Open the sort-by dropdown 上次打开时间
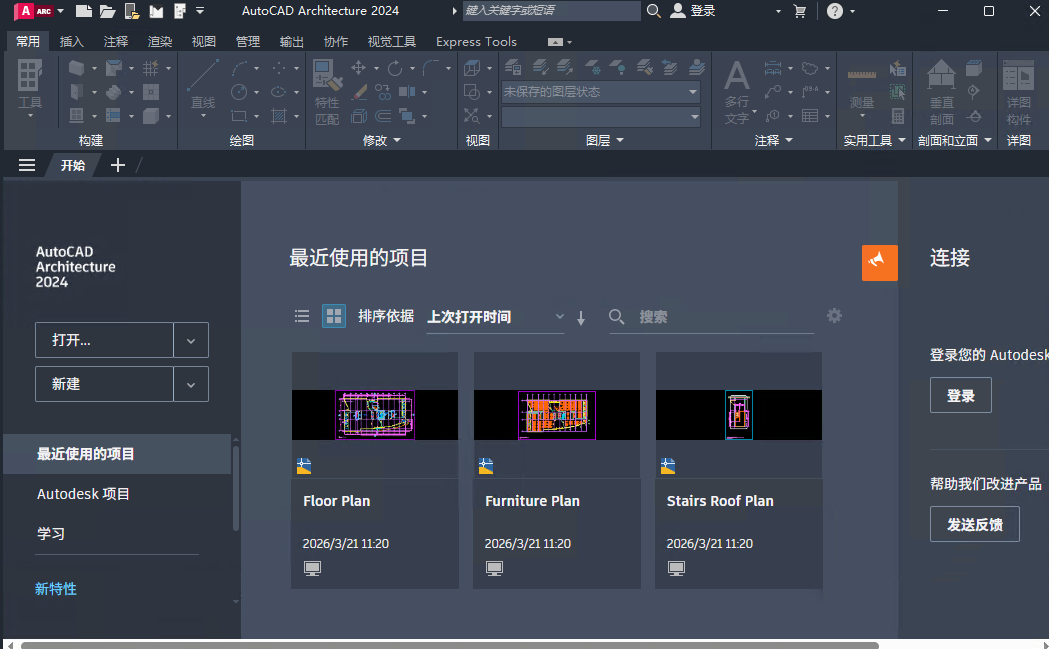 pos(495,317)
